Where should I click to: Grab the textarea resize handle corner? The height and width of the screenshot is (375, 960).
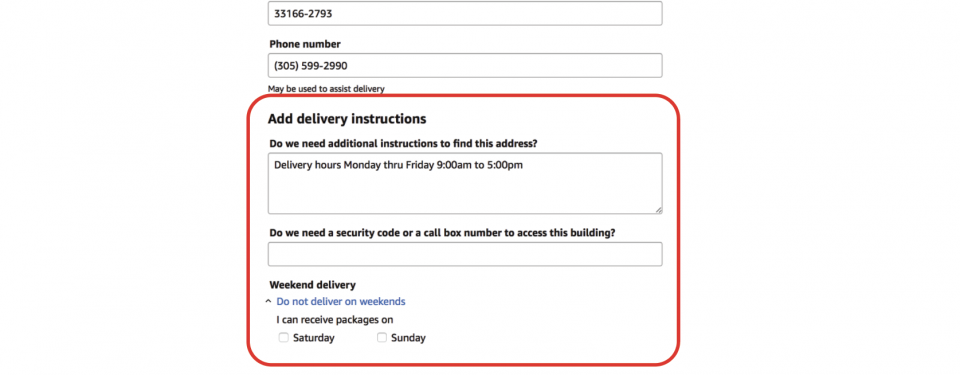coord(659,210)
